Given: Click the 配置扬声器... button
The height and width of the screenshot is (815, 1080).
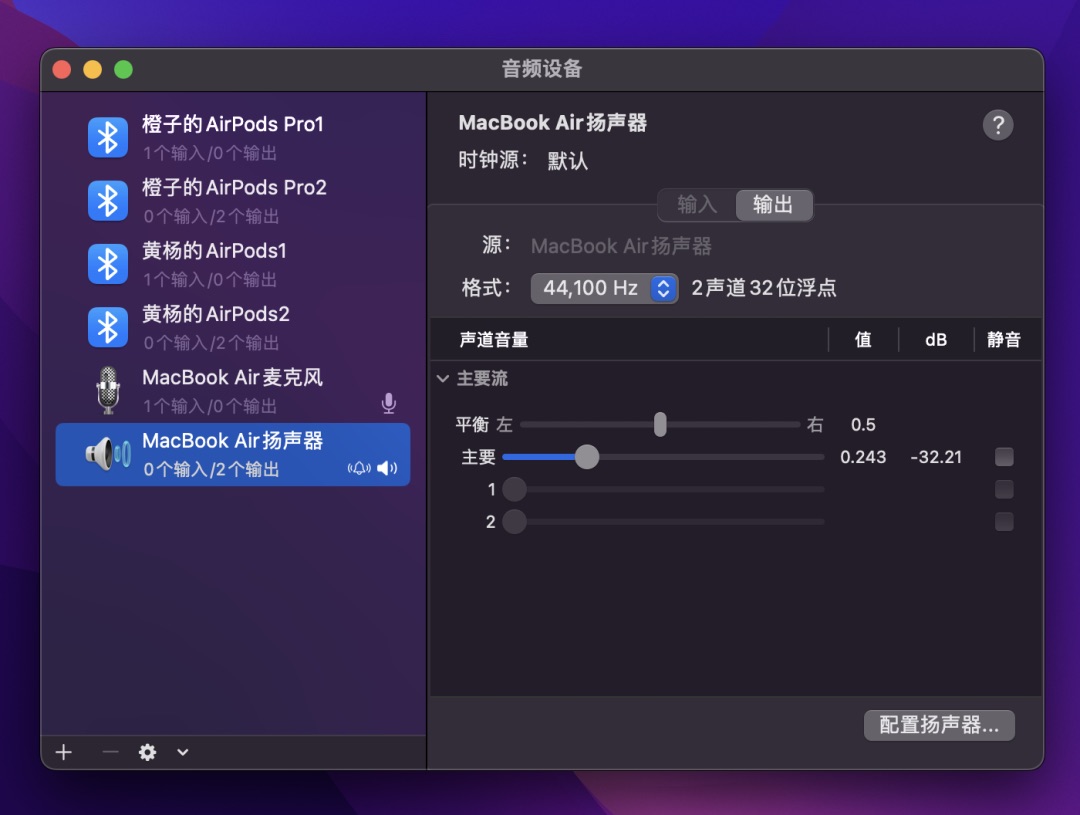Looking at the screenshot, I should coord(939,725).
